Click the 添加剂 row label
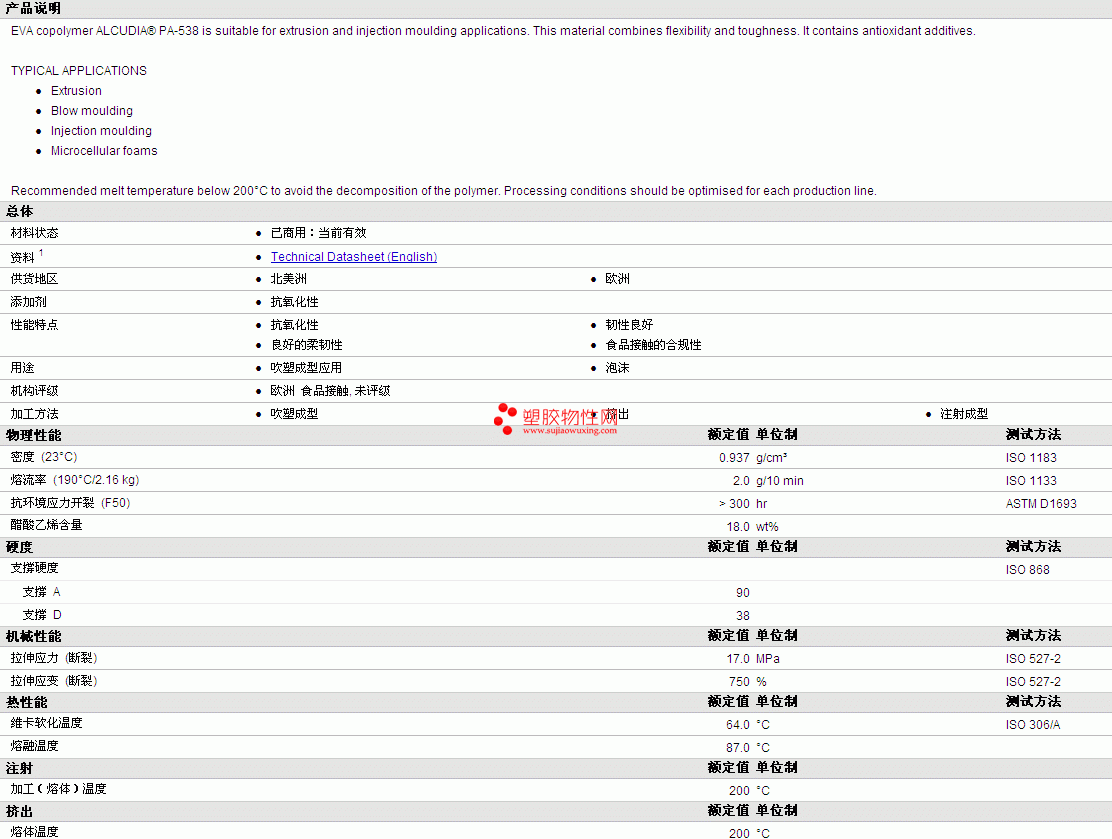Image resolution: width=1112 pixels, height=839 pixels. 28,301
